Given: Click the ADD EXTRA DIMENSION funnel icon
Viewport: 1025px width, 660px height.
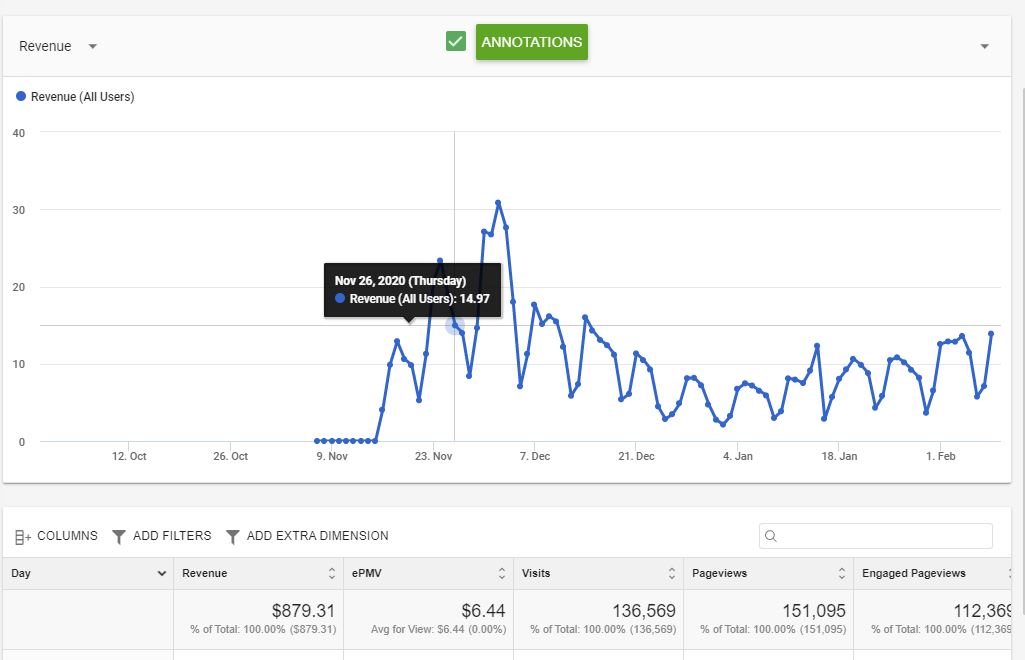Looking at the screenshot, I should [x=233, y=536].
